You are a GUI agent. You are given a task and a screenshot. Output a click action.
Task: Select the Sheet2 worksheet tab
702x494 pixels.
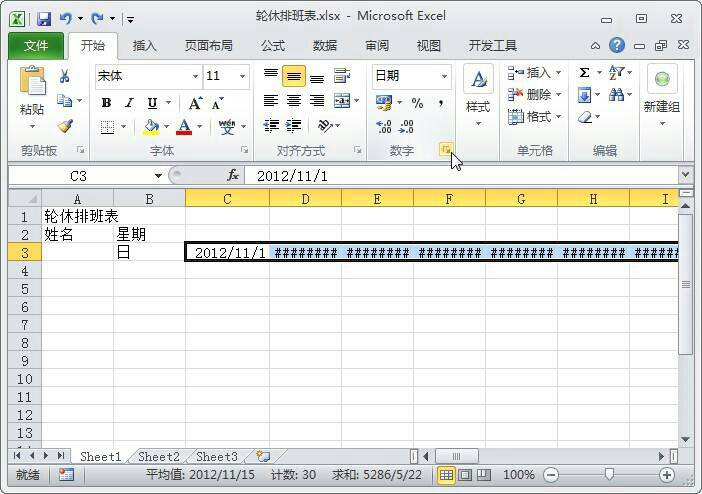(x=158, y=457)
